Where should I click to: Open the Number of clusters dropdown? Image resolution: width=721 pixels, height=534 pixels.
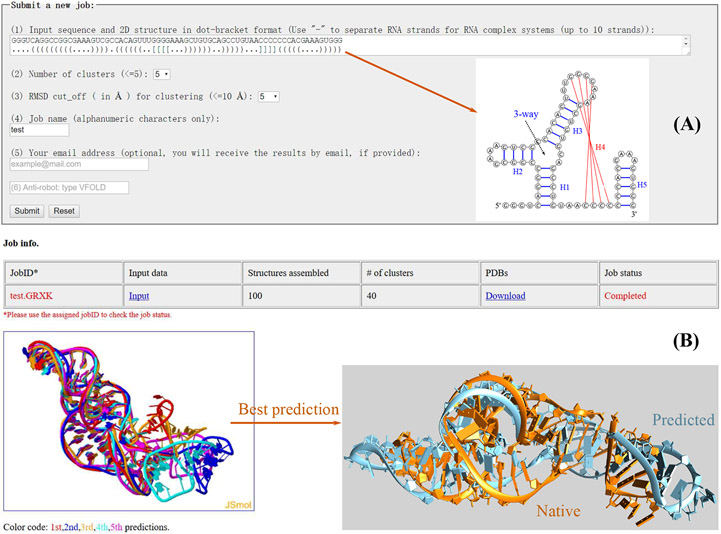pos(161,74)
